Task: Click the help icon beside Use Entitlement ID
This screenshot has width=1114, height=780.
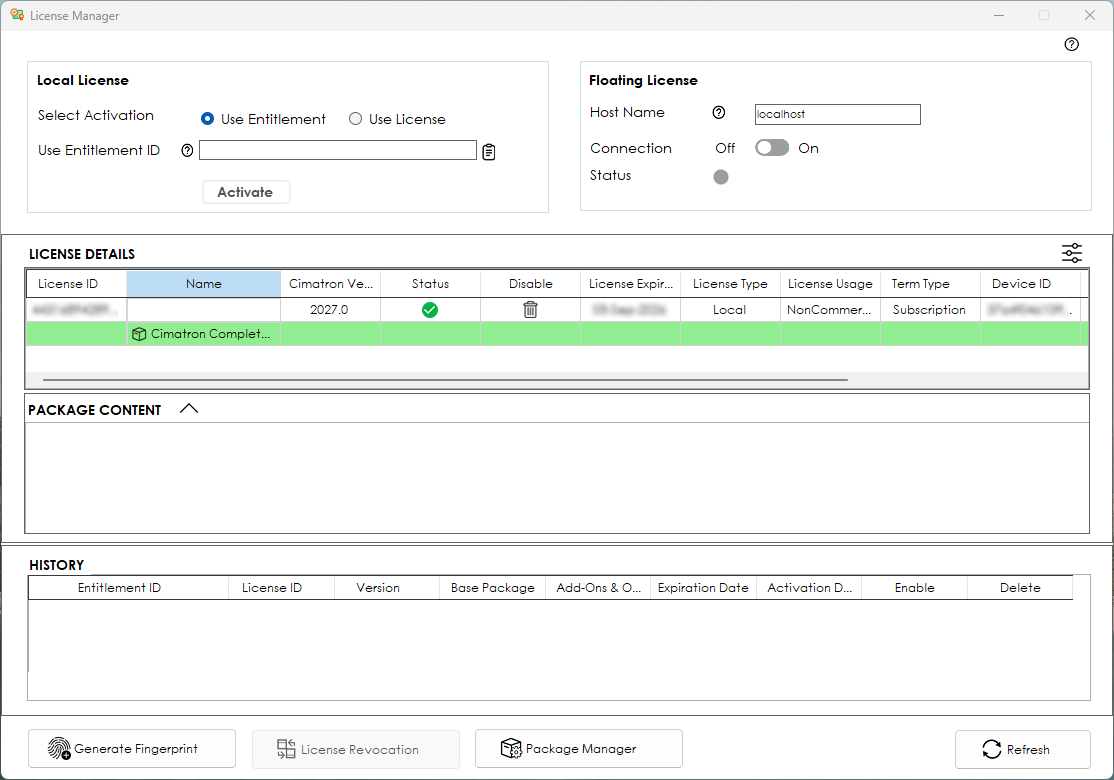Action: 187,151
